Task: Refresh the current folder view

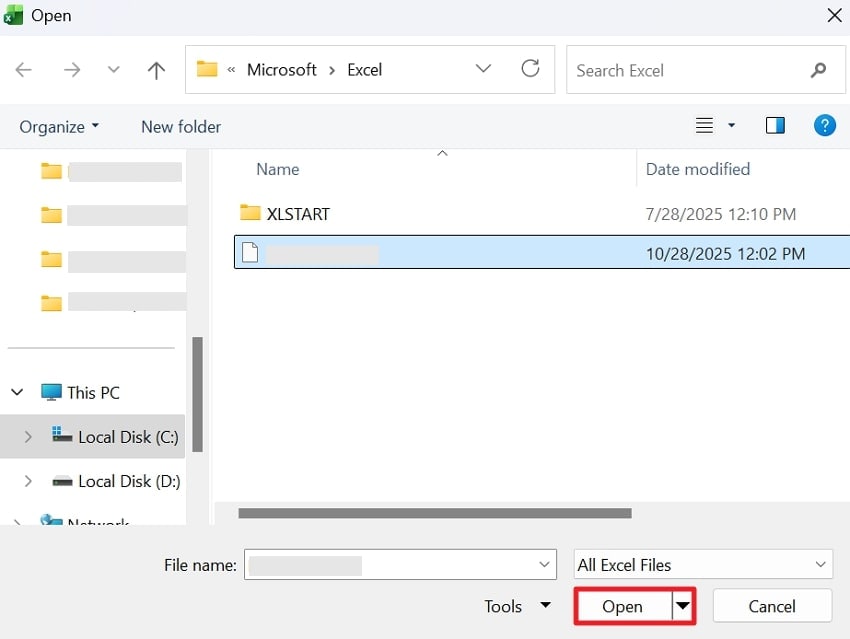Action: pos(530,70)
